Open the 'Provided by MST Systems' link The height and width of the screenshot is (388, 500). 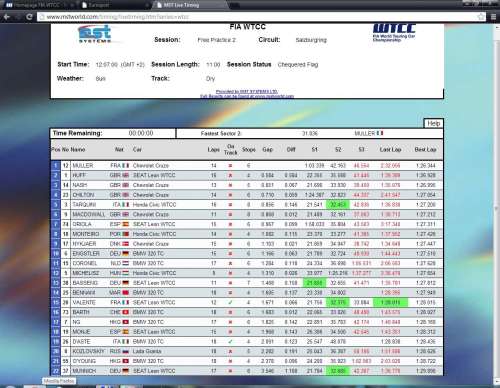click(247, 91)
